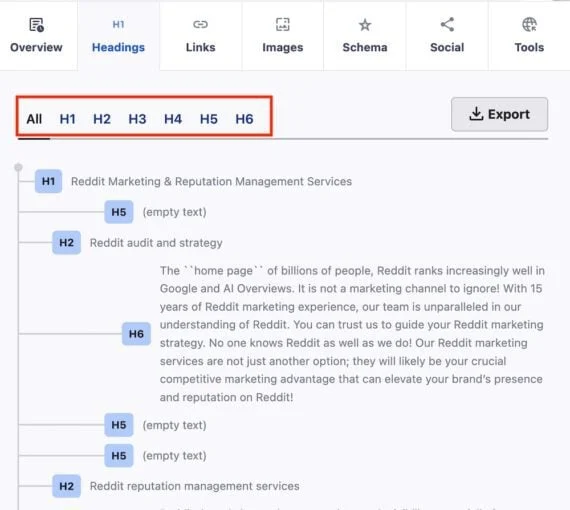Click the Overview document icon

(x=36, y=25)
